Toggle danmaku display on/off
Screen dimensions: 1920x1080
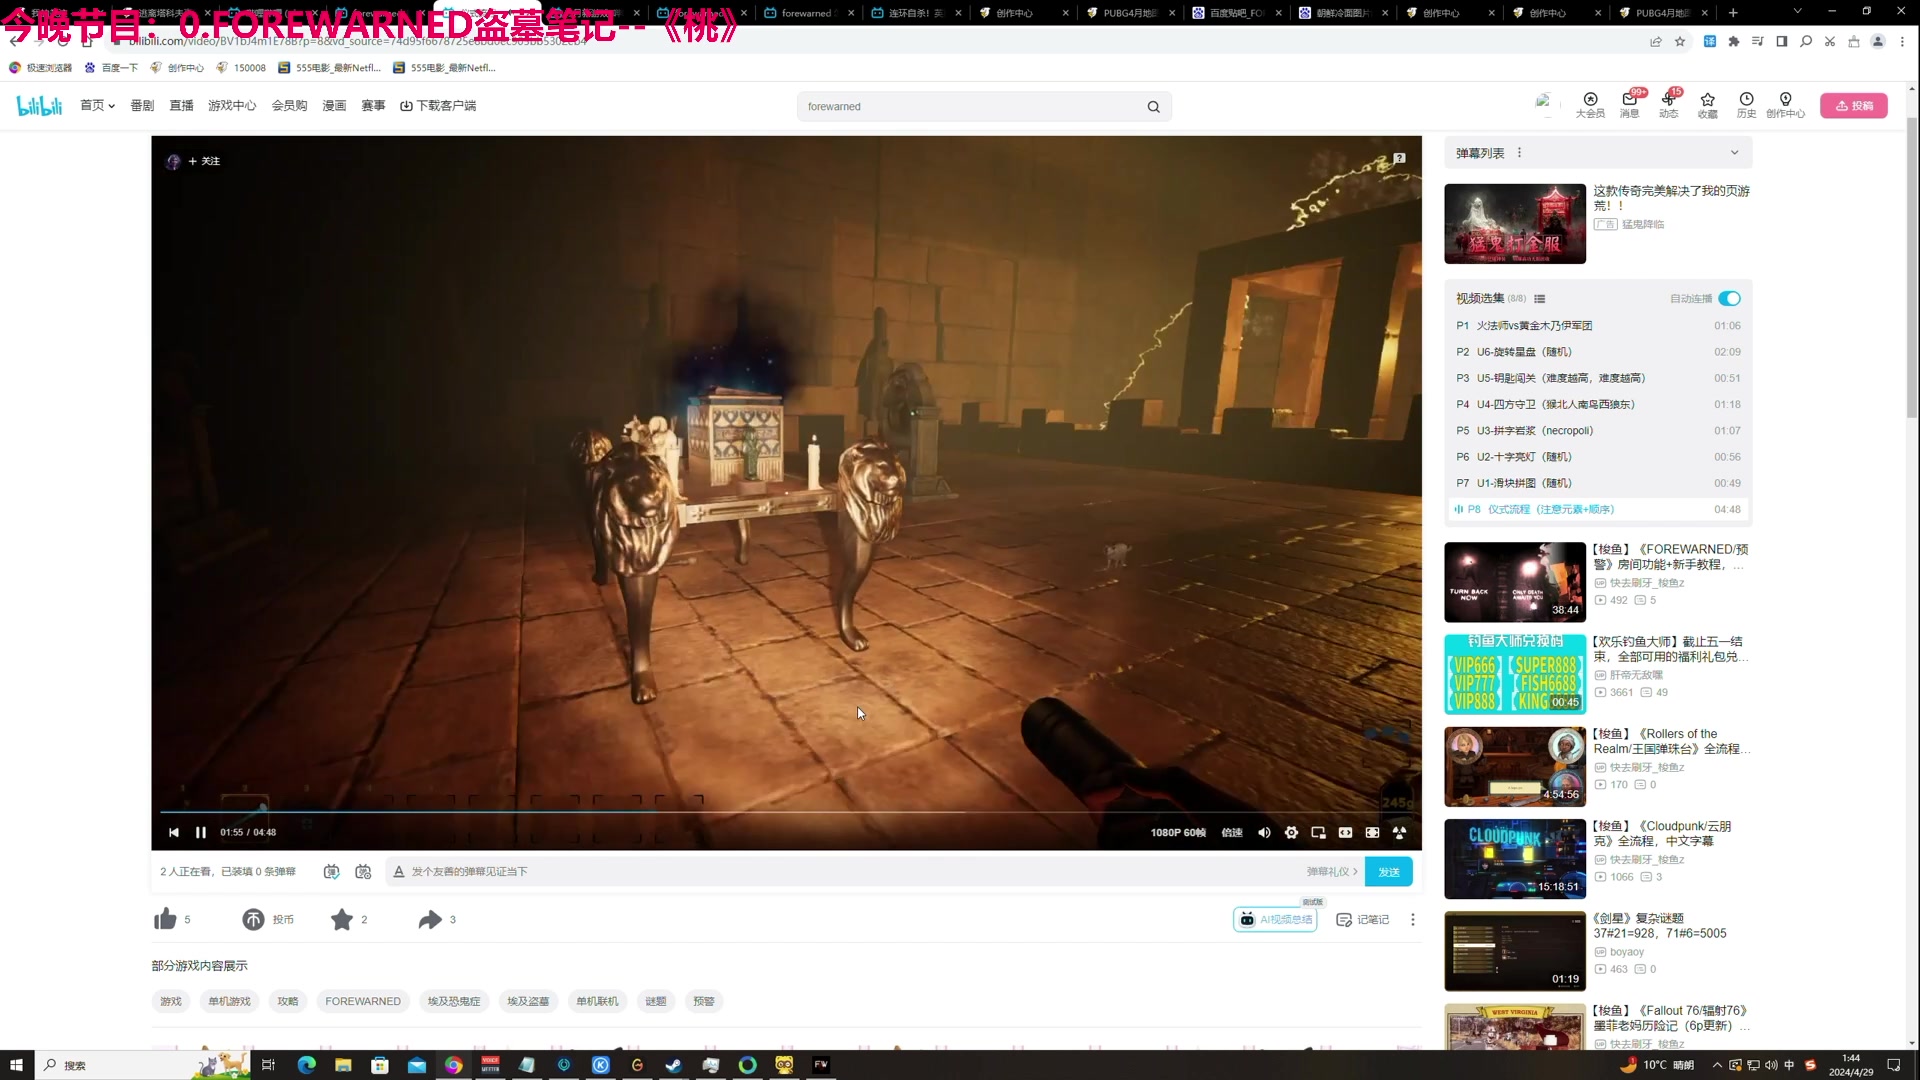pos(331,871)
